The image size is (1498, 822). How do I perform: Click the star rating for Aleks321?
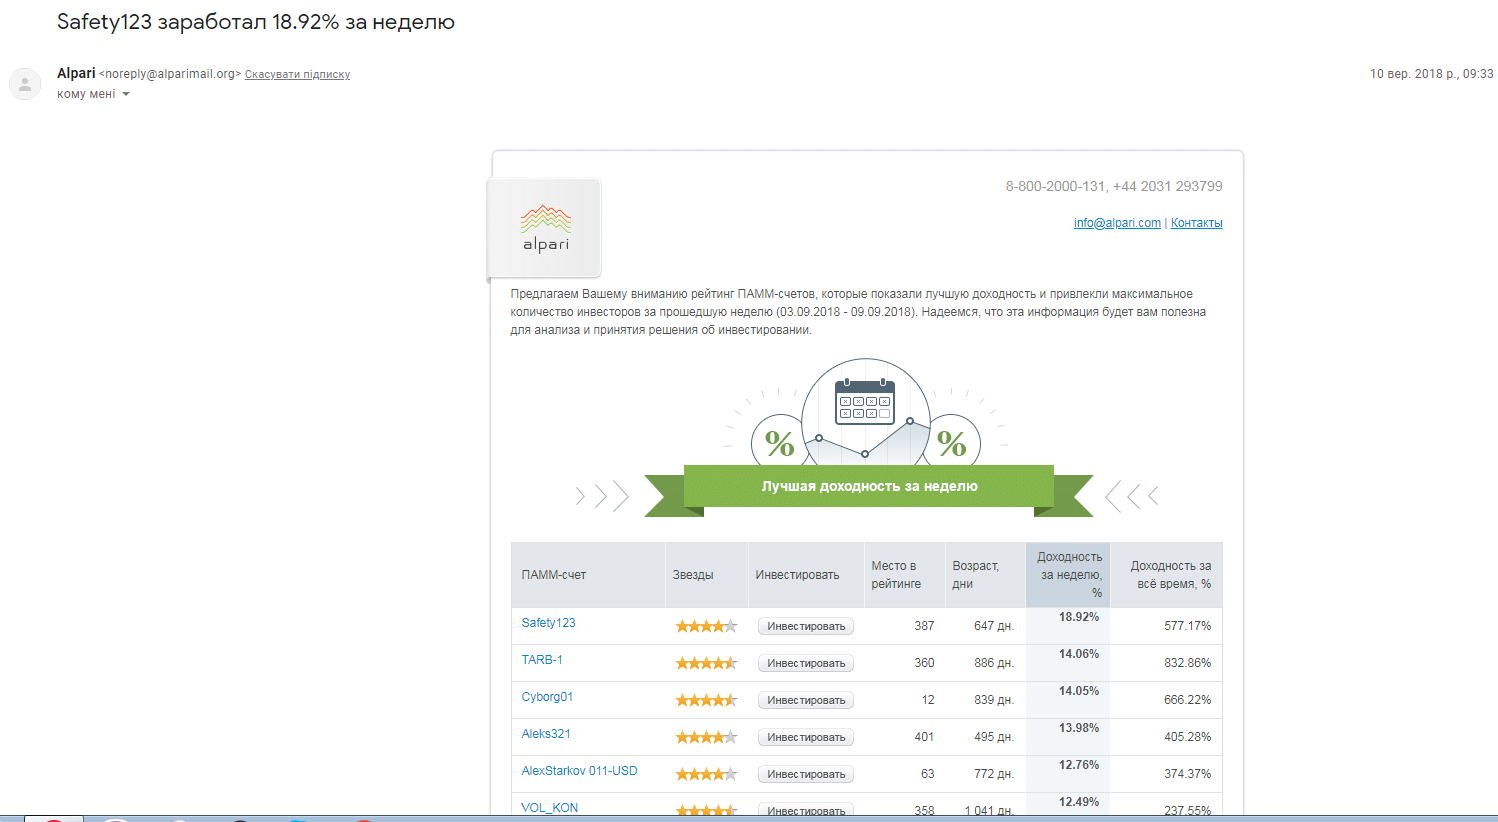[x=706, y=737]
